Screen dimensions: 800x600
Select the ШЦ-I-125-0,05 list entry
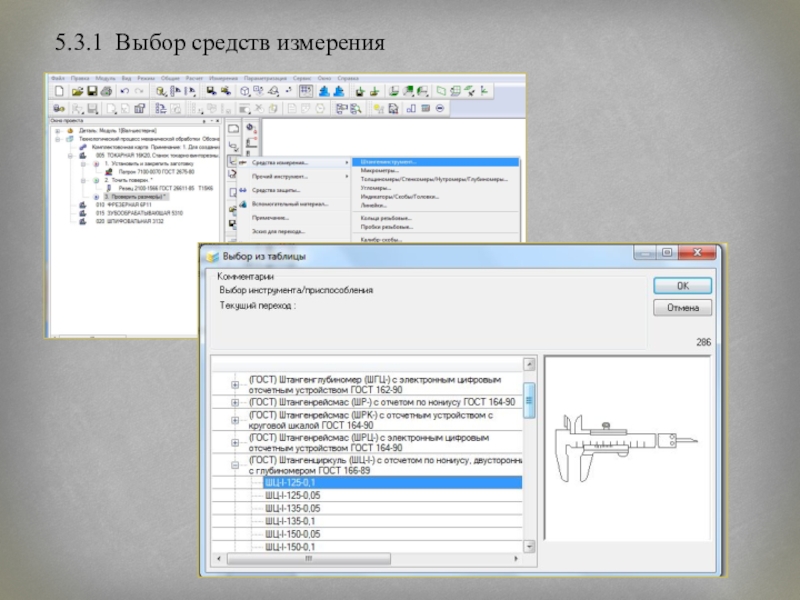coord(292,495)
